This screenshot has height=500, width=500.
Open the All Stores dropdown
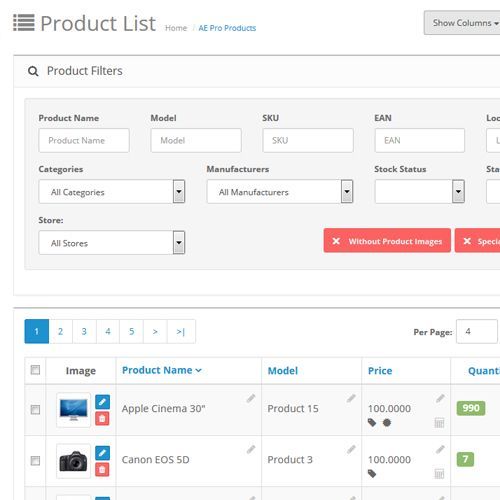click(112, 243)
